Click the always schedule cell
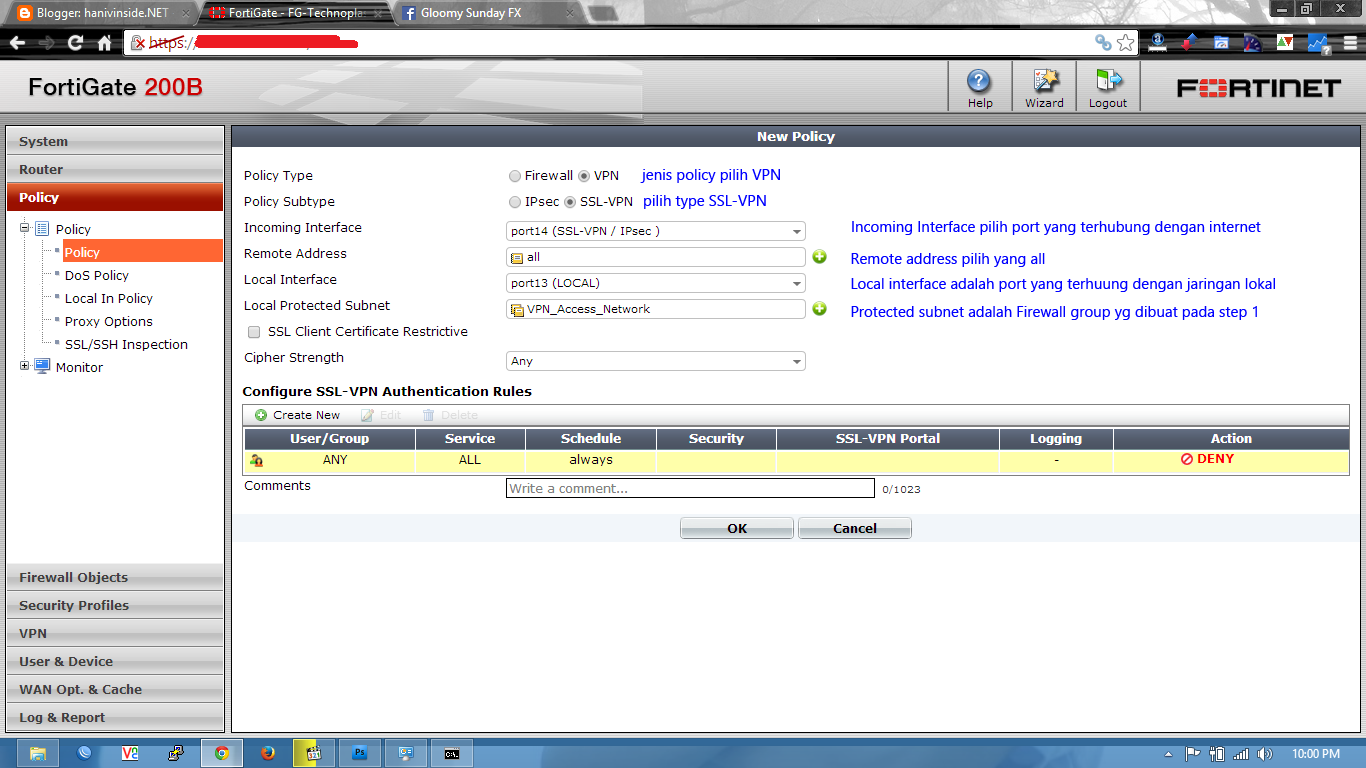This screenshot has height=768, width=1366. 591,460
